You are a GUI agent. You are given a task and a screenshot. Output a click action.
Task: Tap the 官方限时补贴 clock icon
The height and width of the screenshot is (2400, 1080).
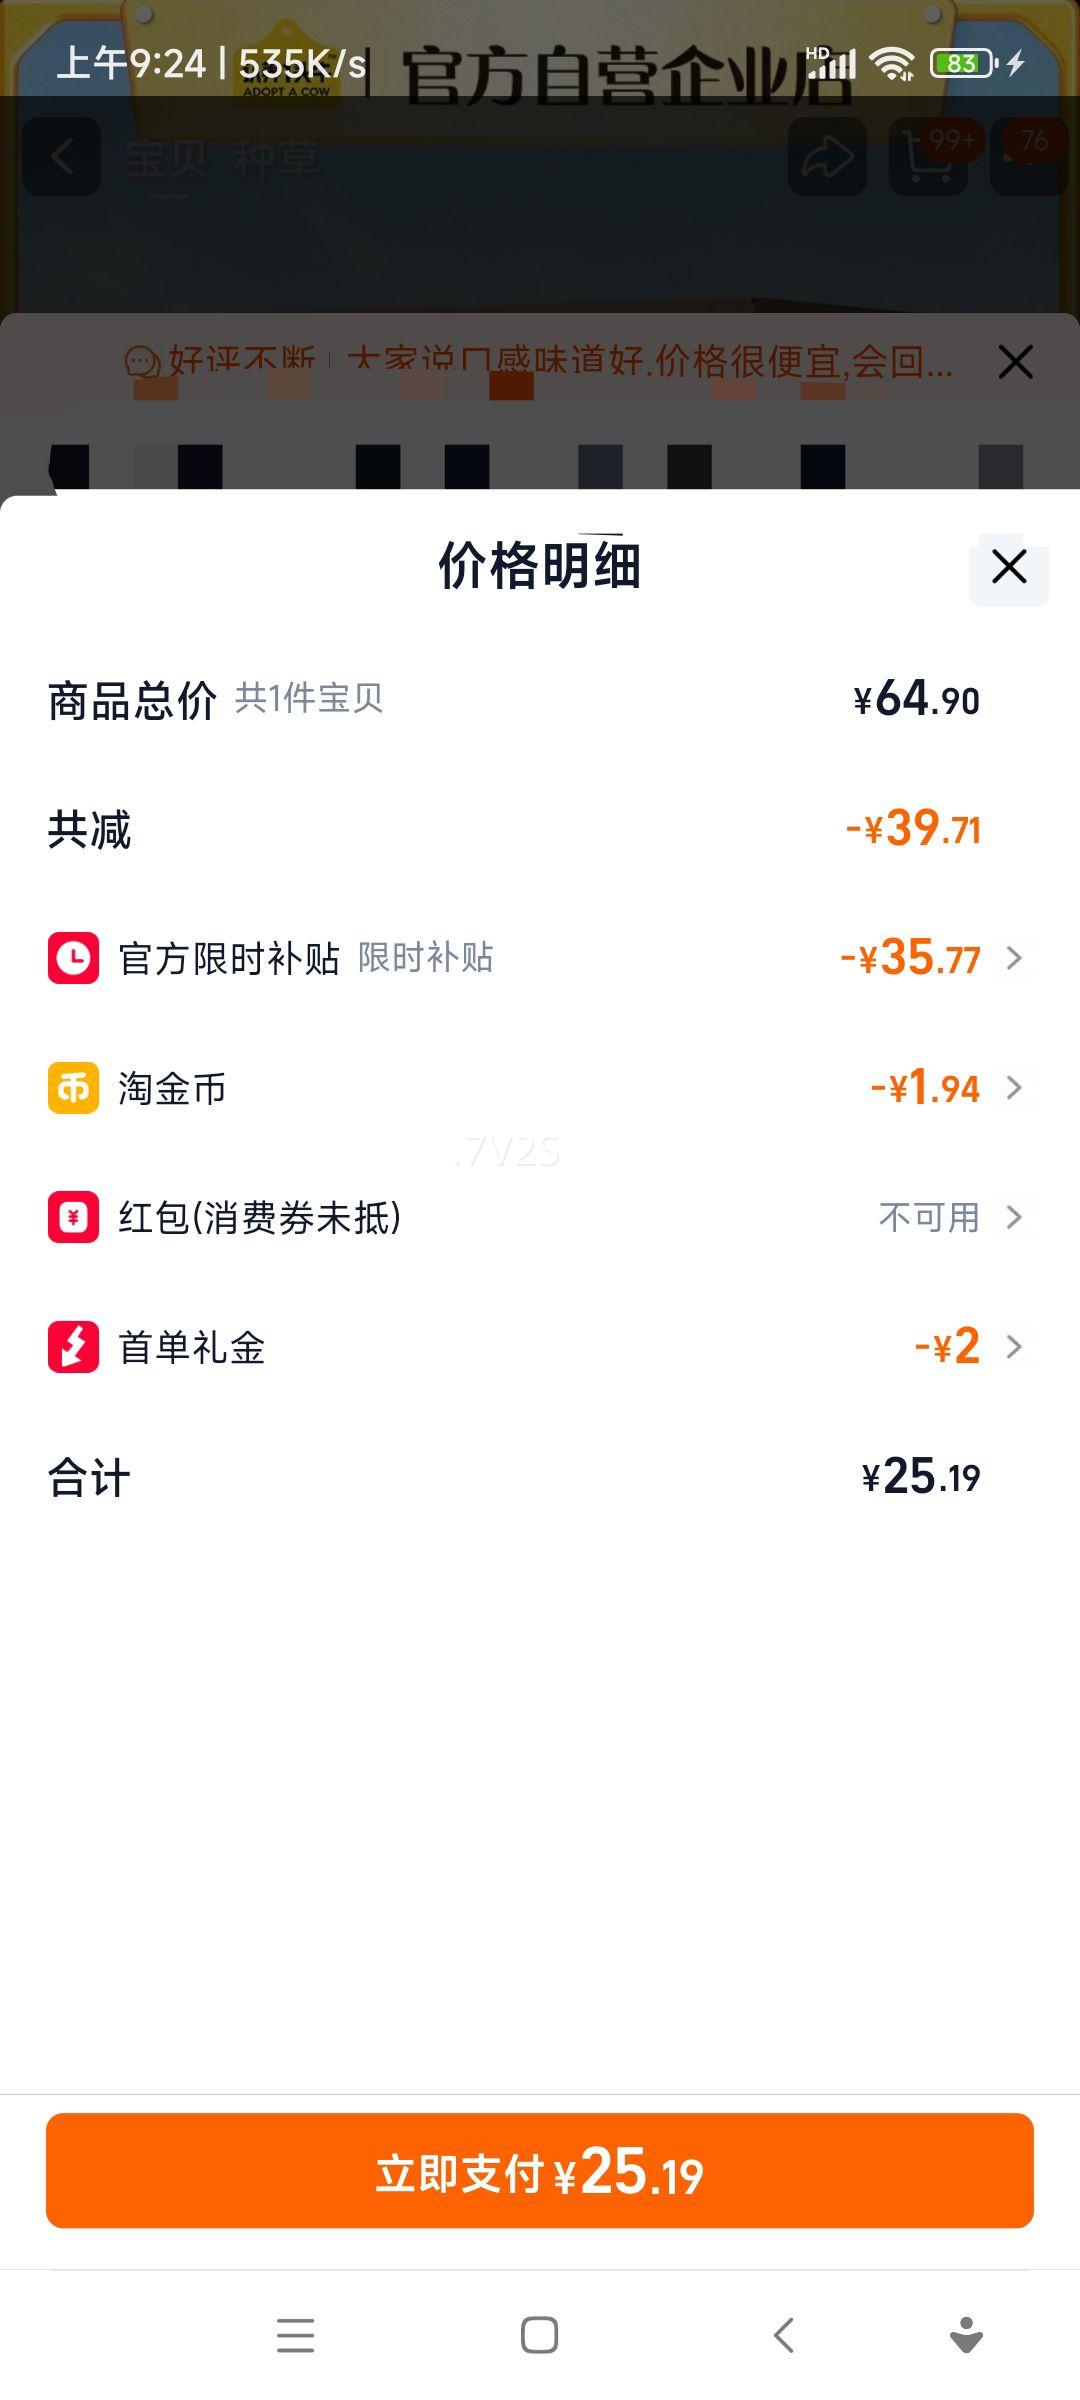pyautogui.click(x=73, y=958)
